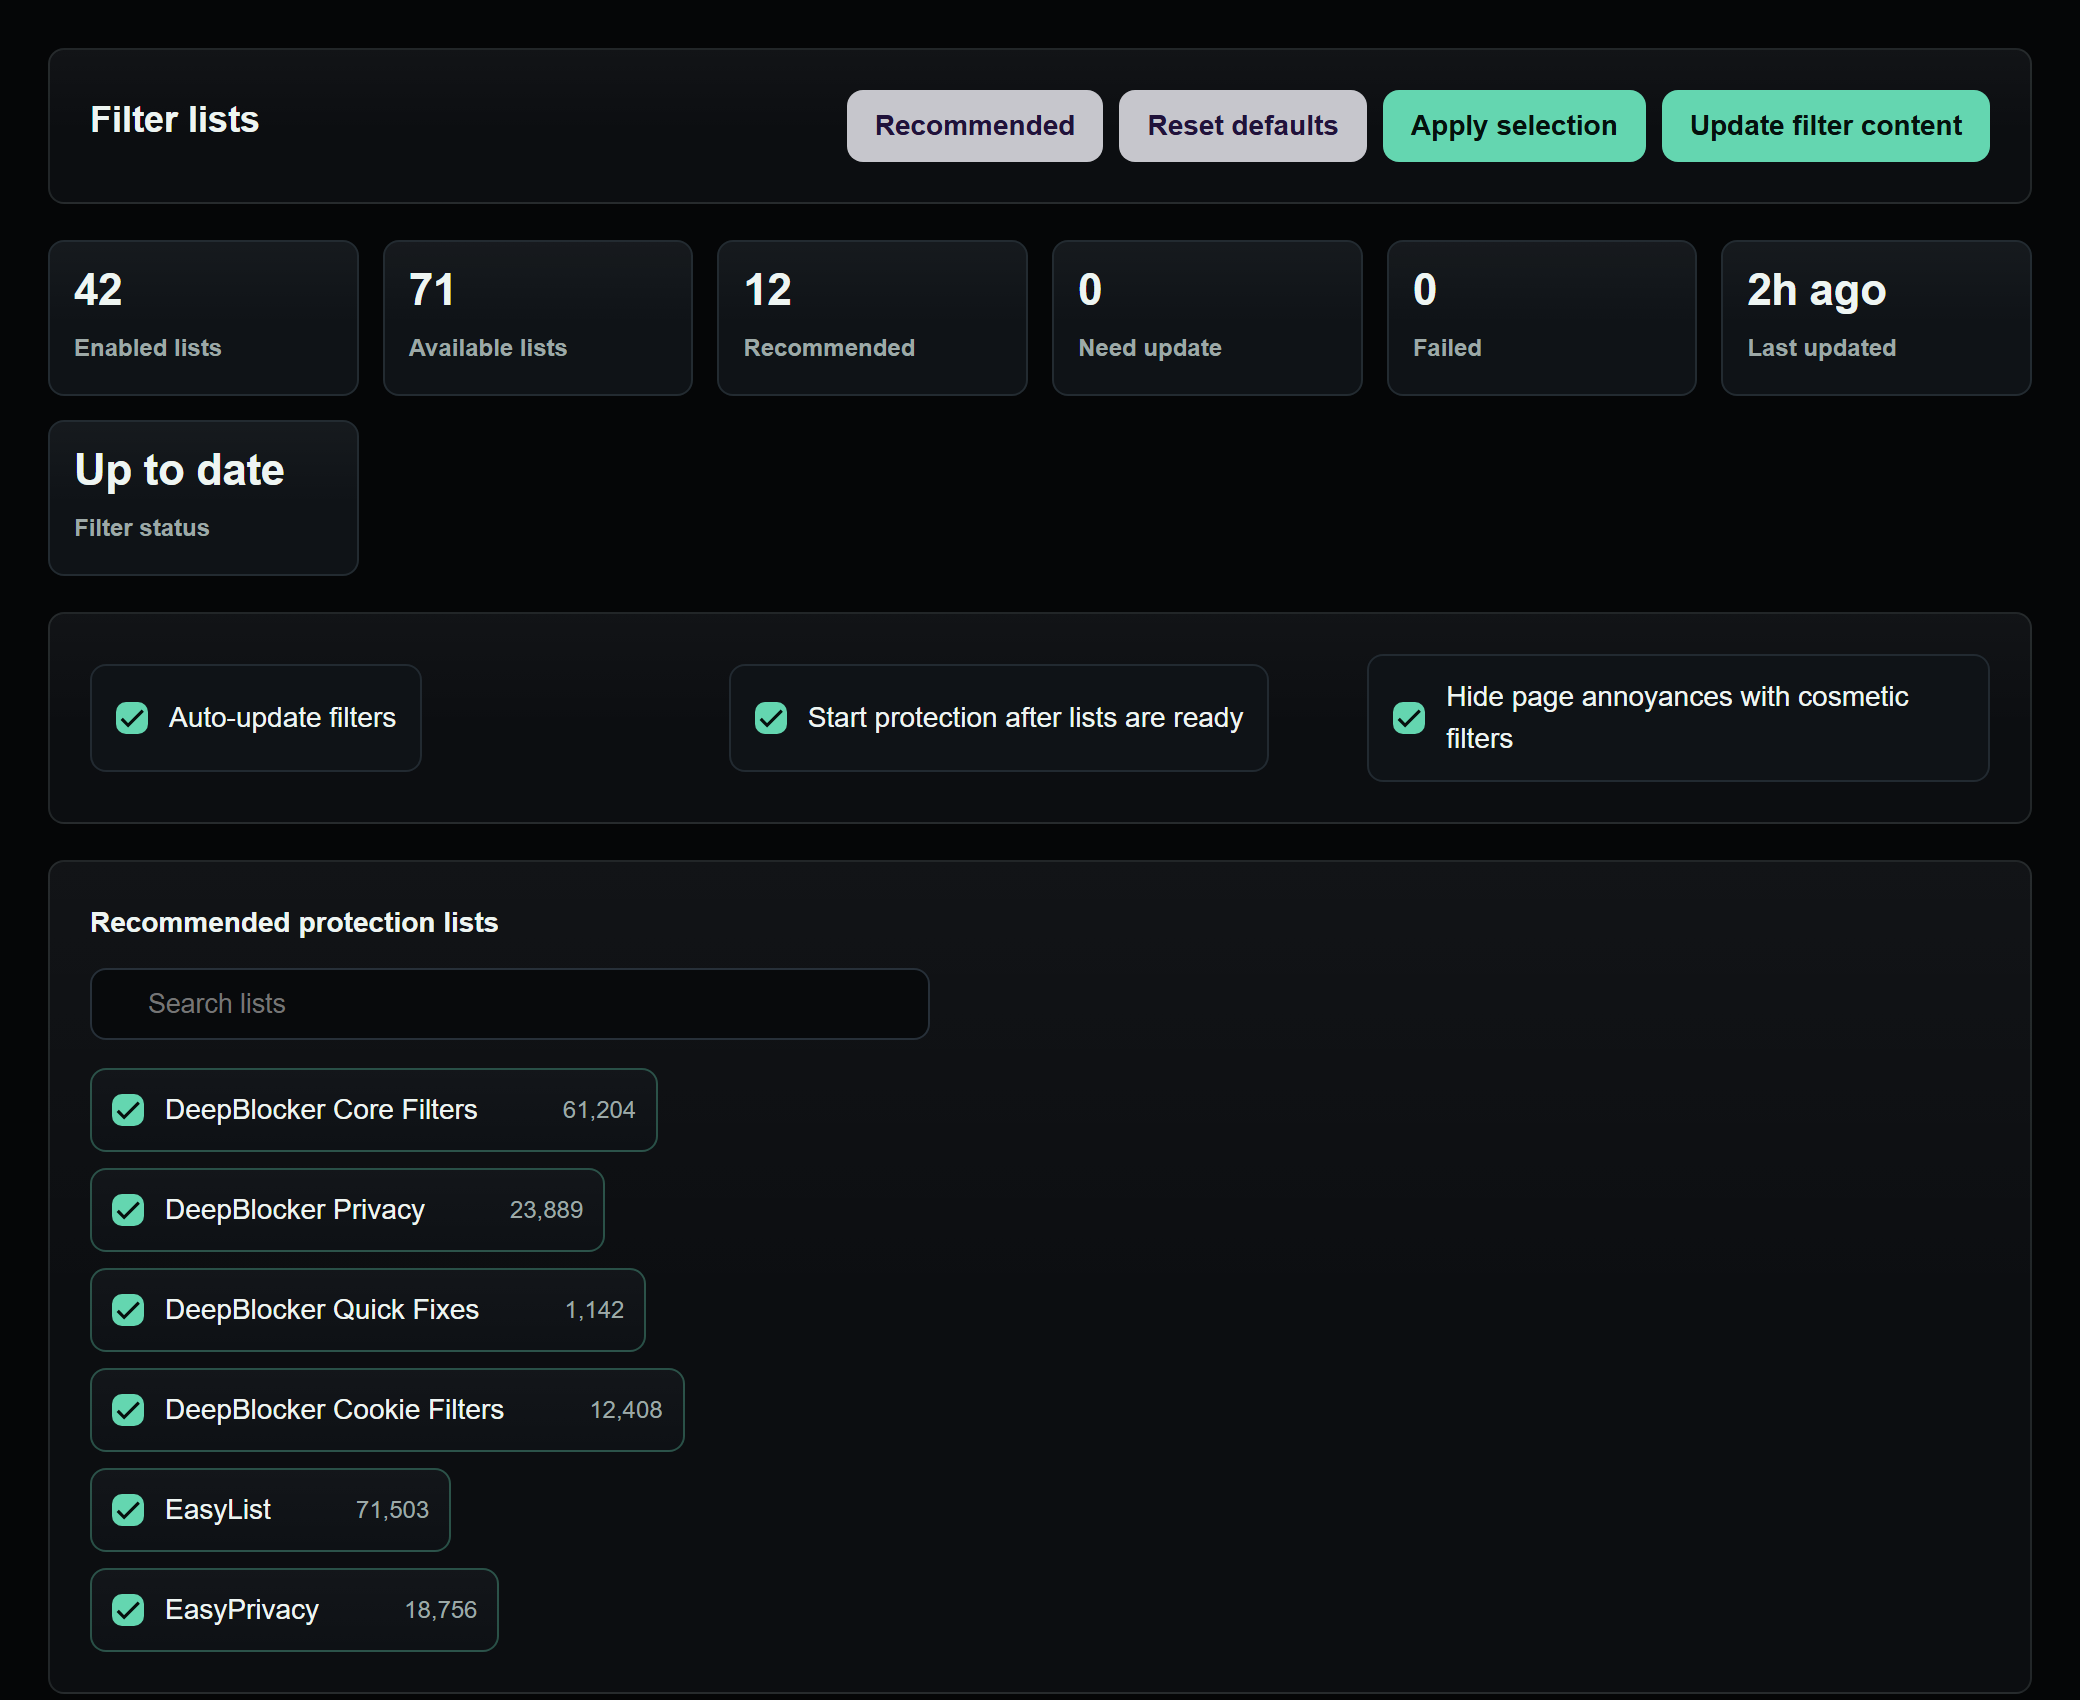Uncheck the EasyPrivacy checkbox
Screen dimensions: 2080x1700
128,1610
